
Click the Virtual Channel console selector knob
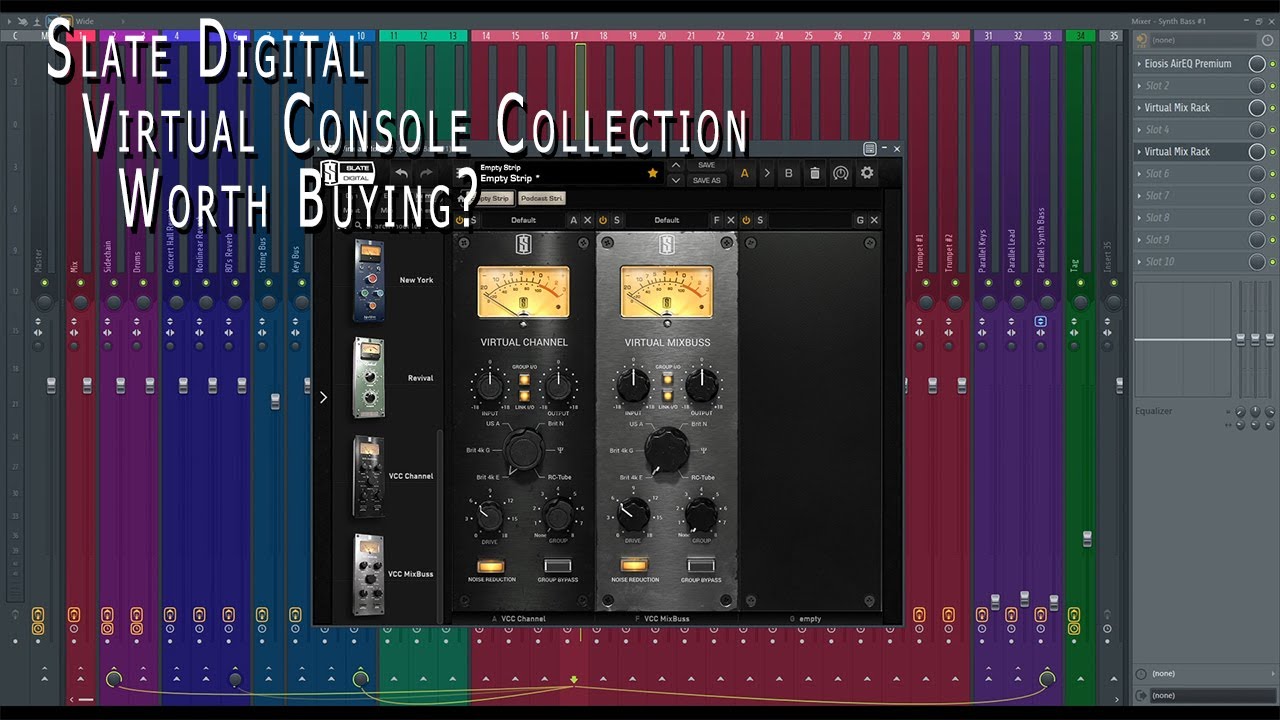click(x=524, y=451)
